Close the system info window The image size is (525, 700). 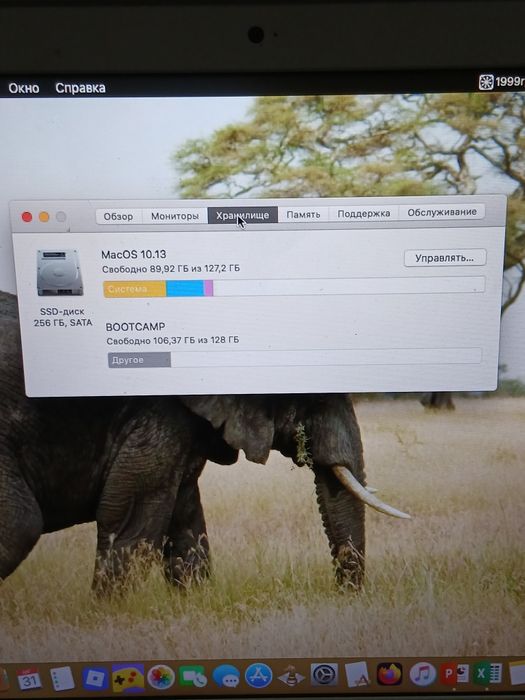coord(27,217)
